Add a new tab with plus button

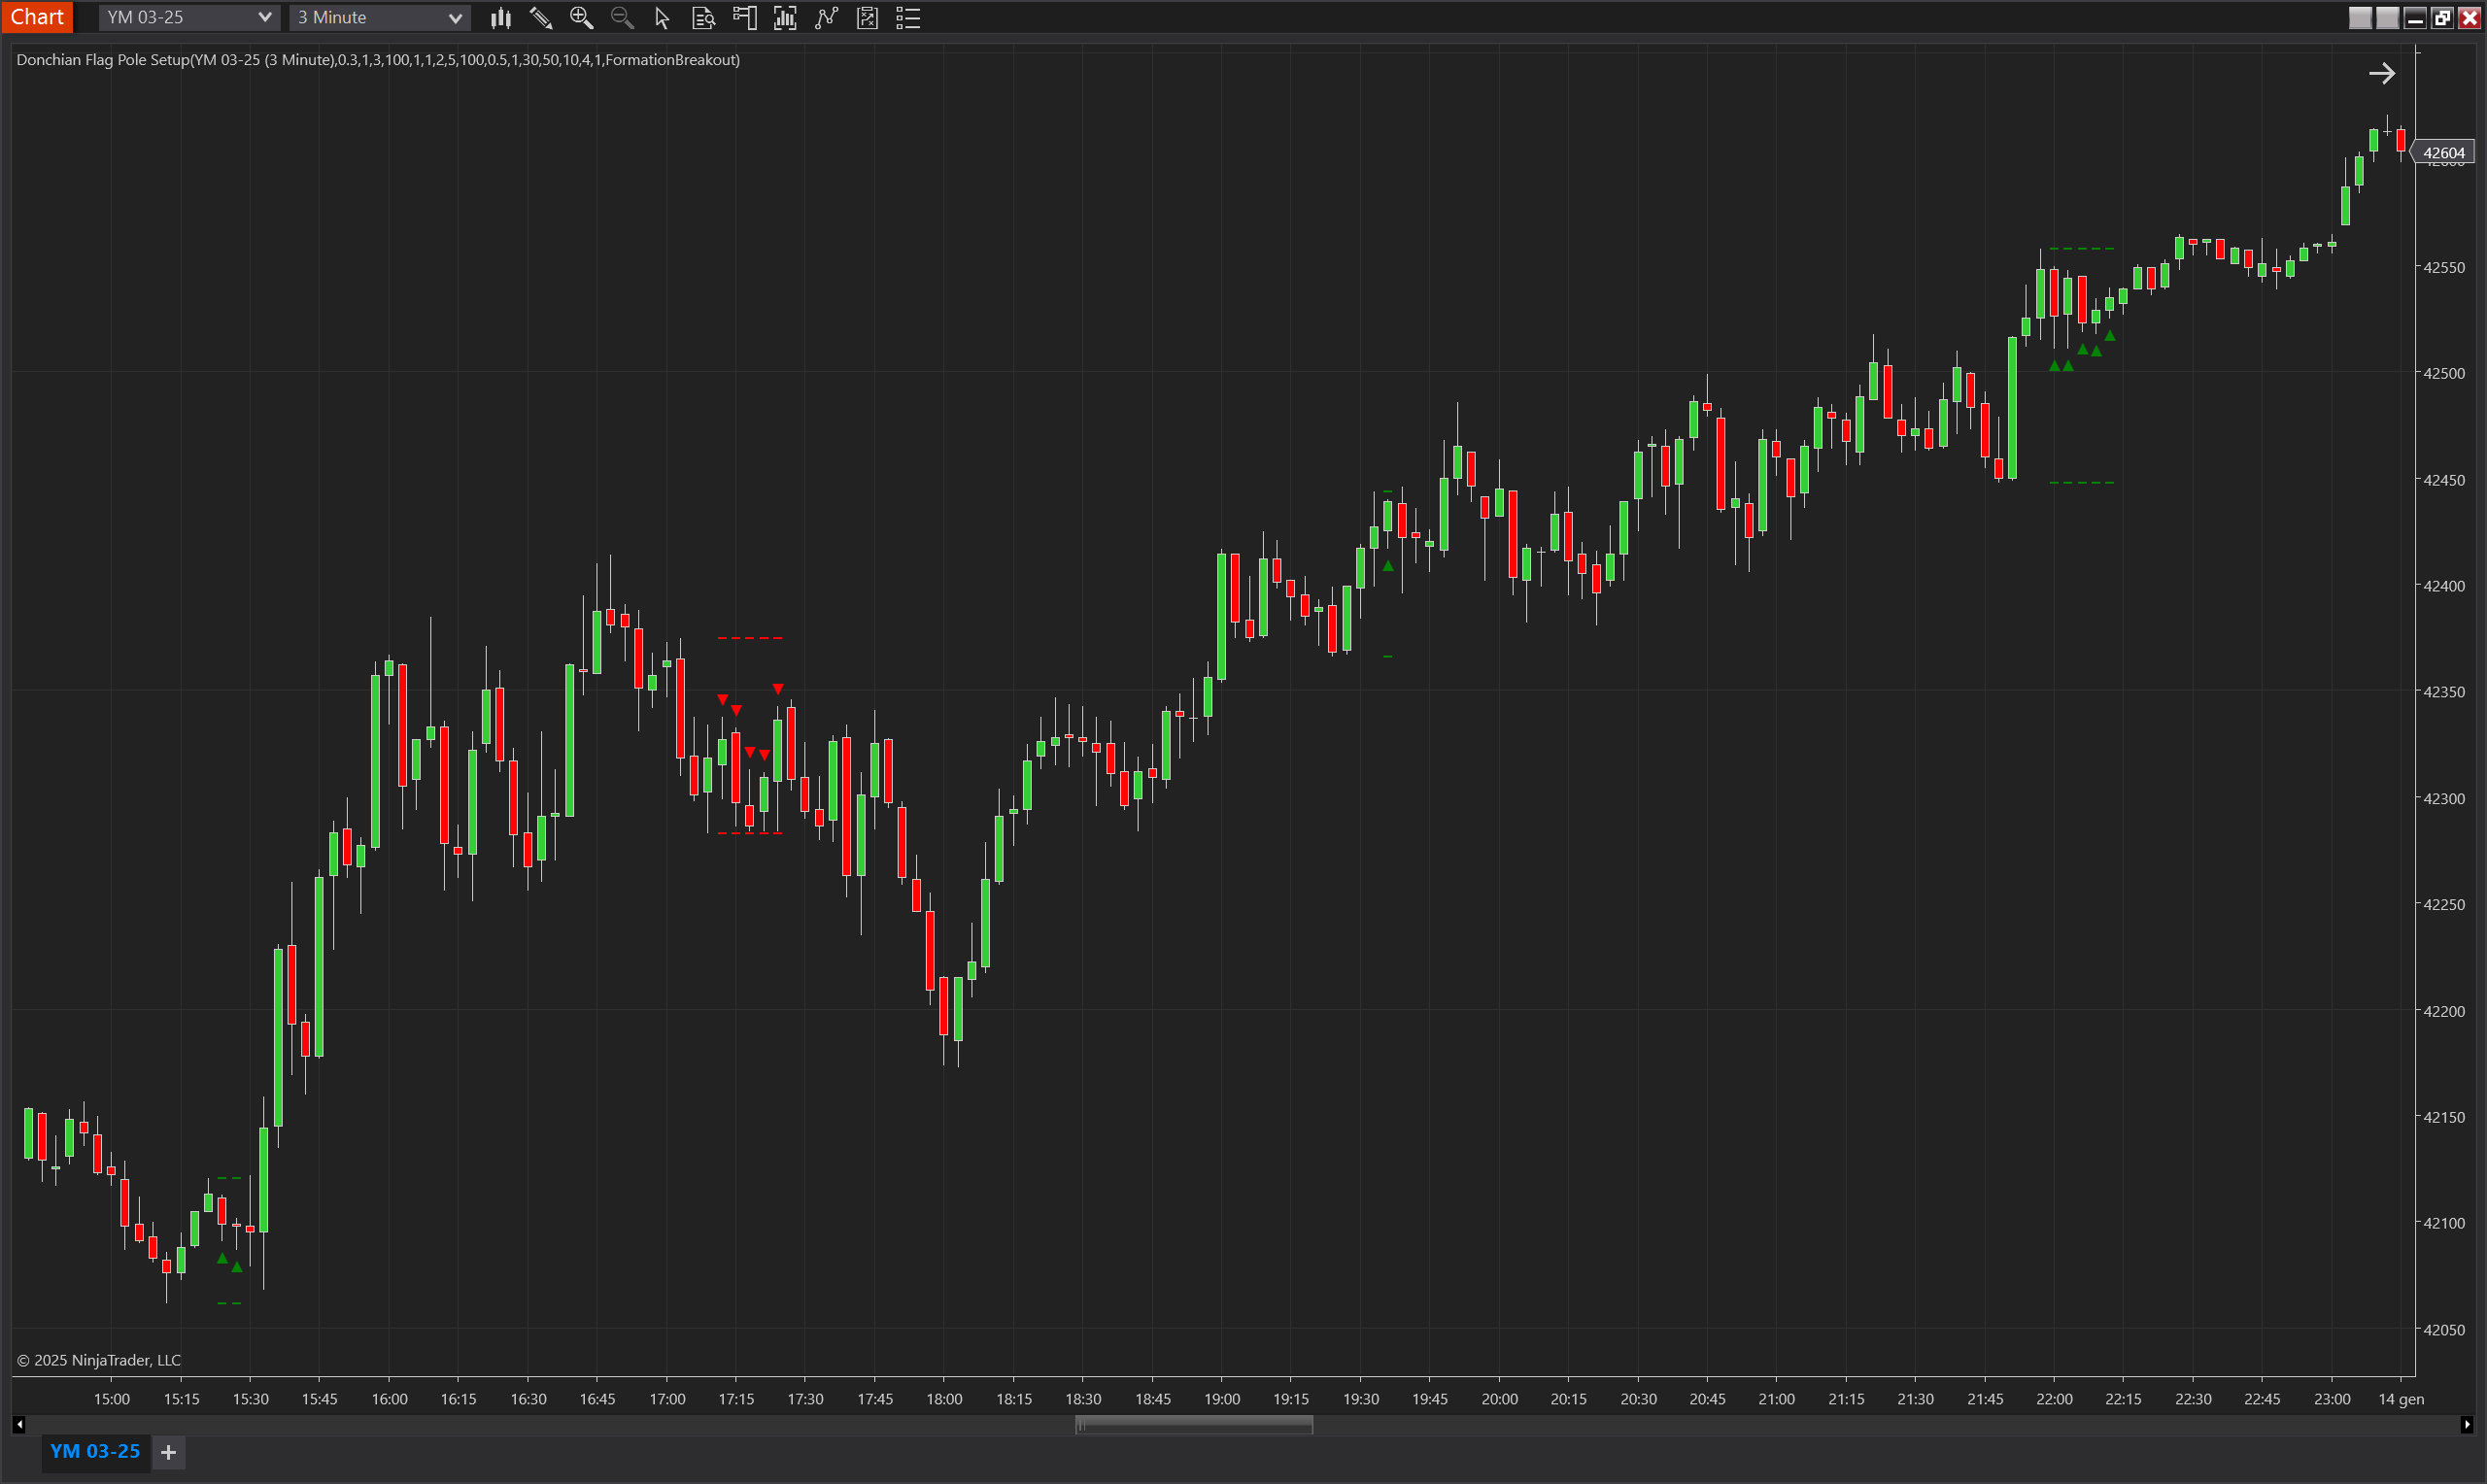tap(168, 1452)
